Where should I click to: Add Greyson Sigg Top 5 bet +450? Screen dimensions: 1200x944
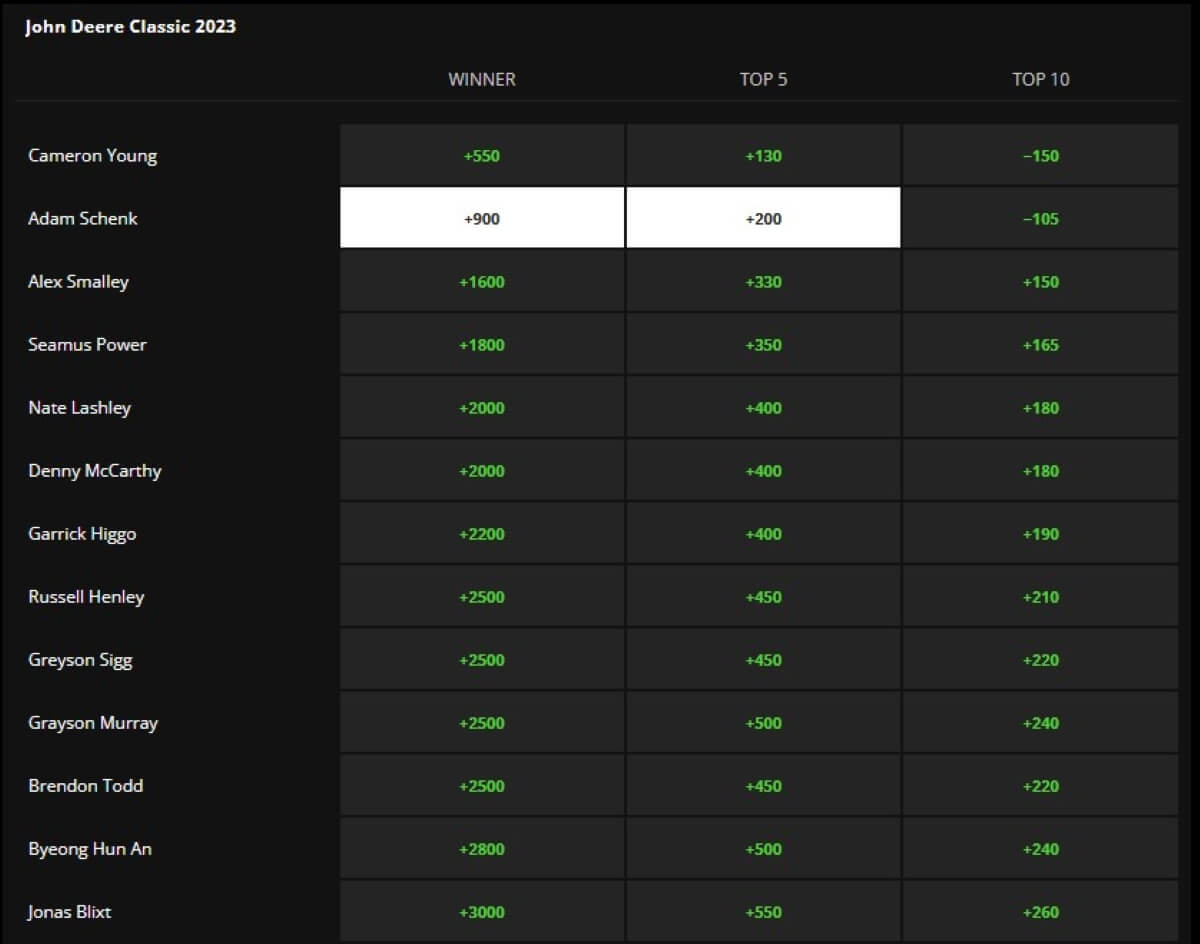click(763, 659)
